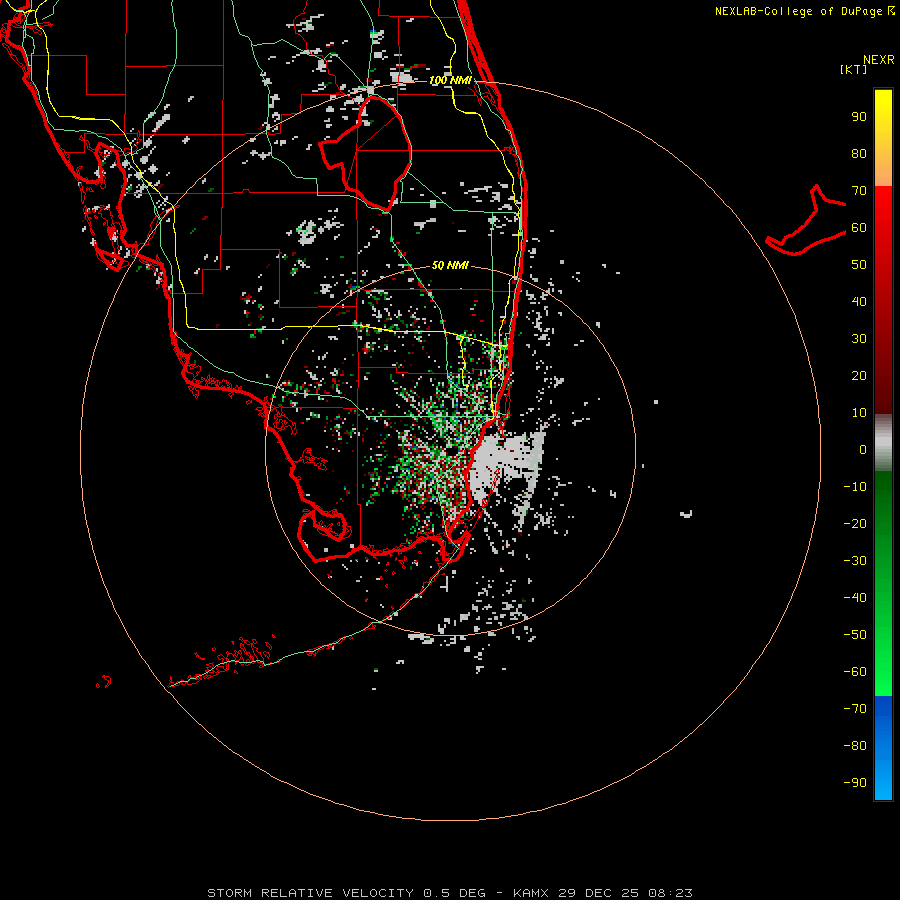This screenshot has height=900, width=900.
Task: Click the -20 scale value
Action: click(855, 524)
